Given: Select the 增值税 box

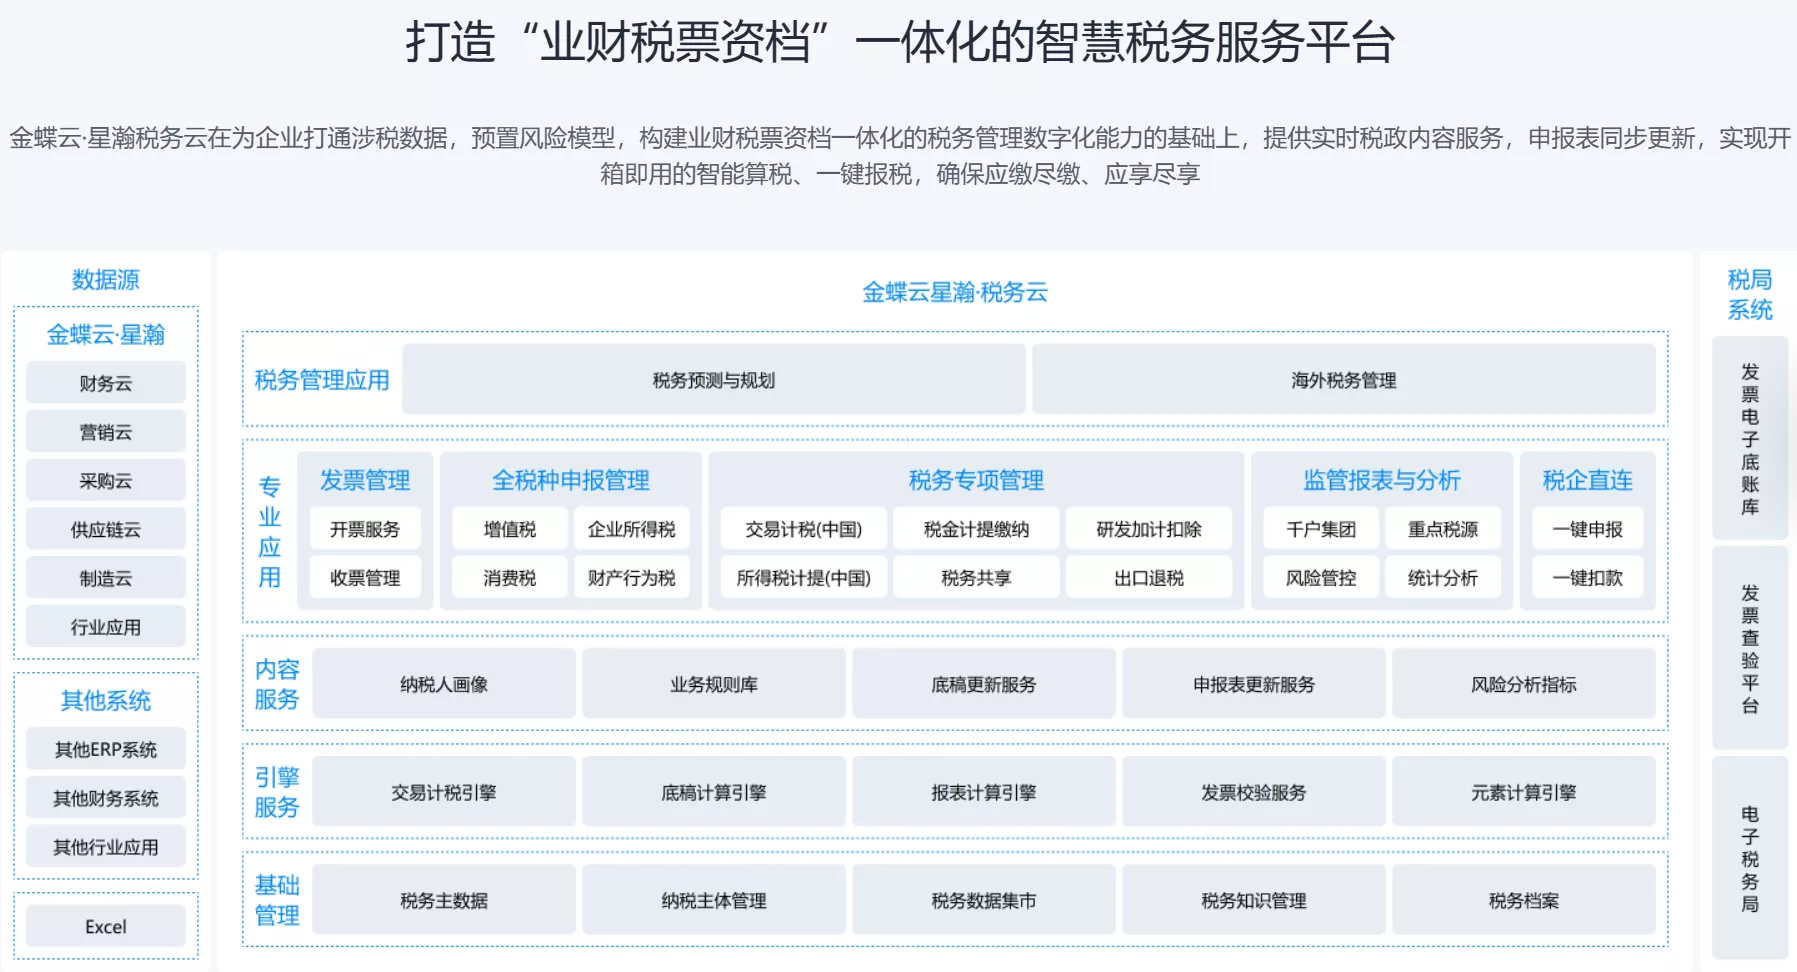Looking at the screenshot, I should (510, 529).
